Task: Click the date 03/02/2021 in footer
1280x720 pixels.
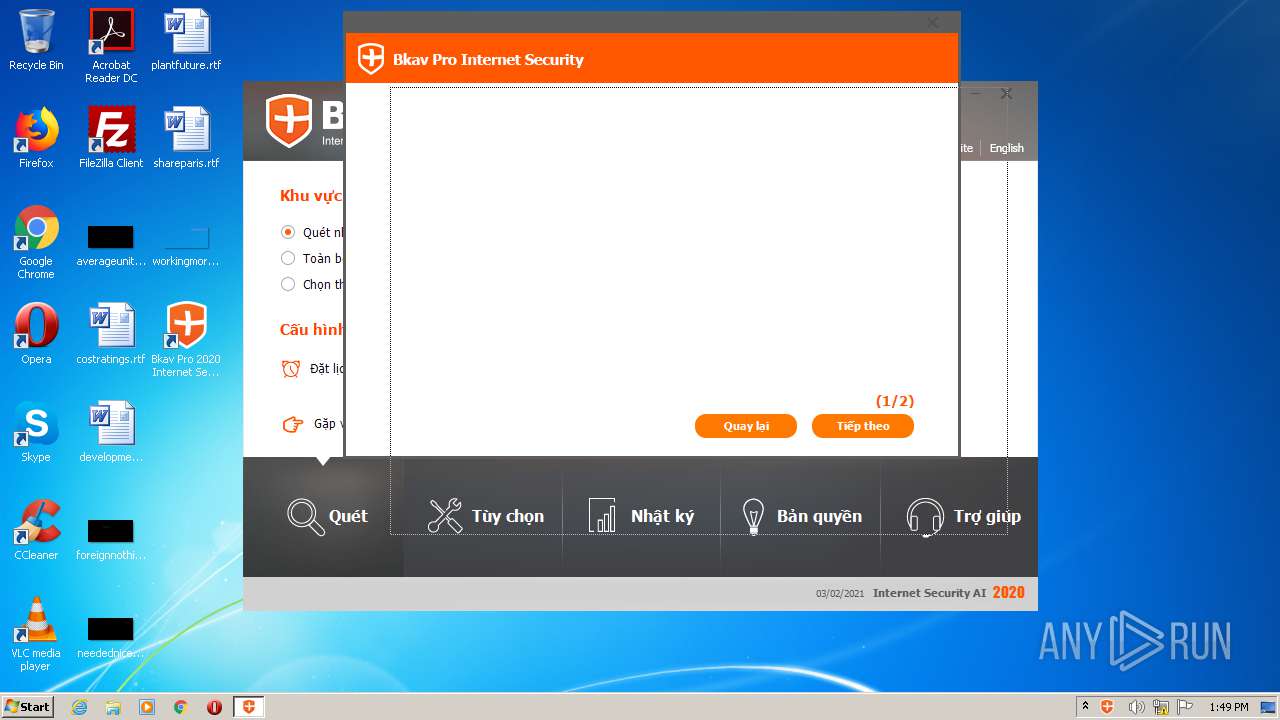Action: [840, 594]
